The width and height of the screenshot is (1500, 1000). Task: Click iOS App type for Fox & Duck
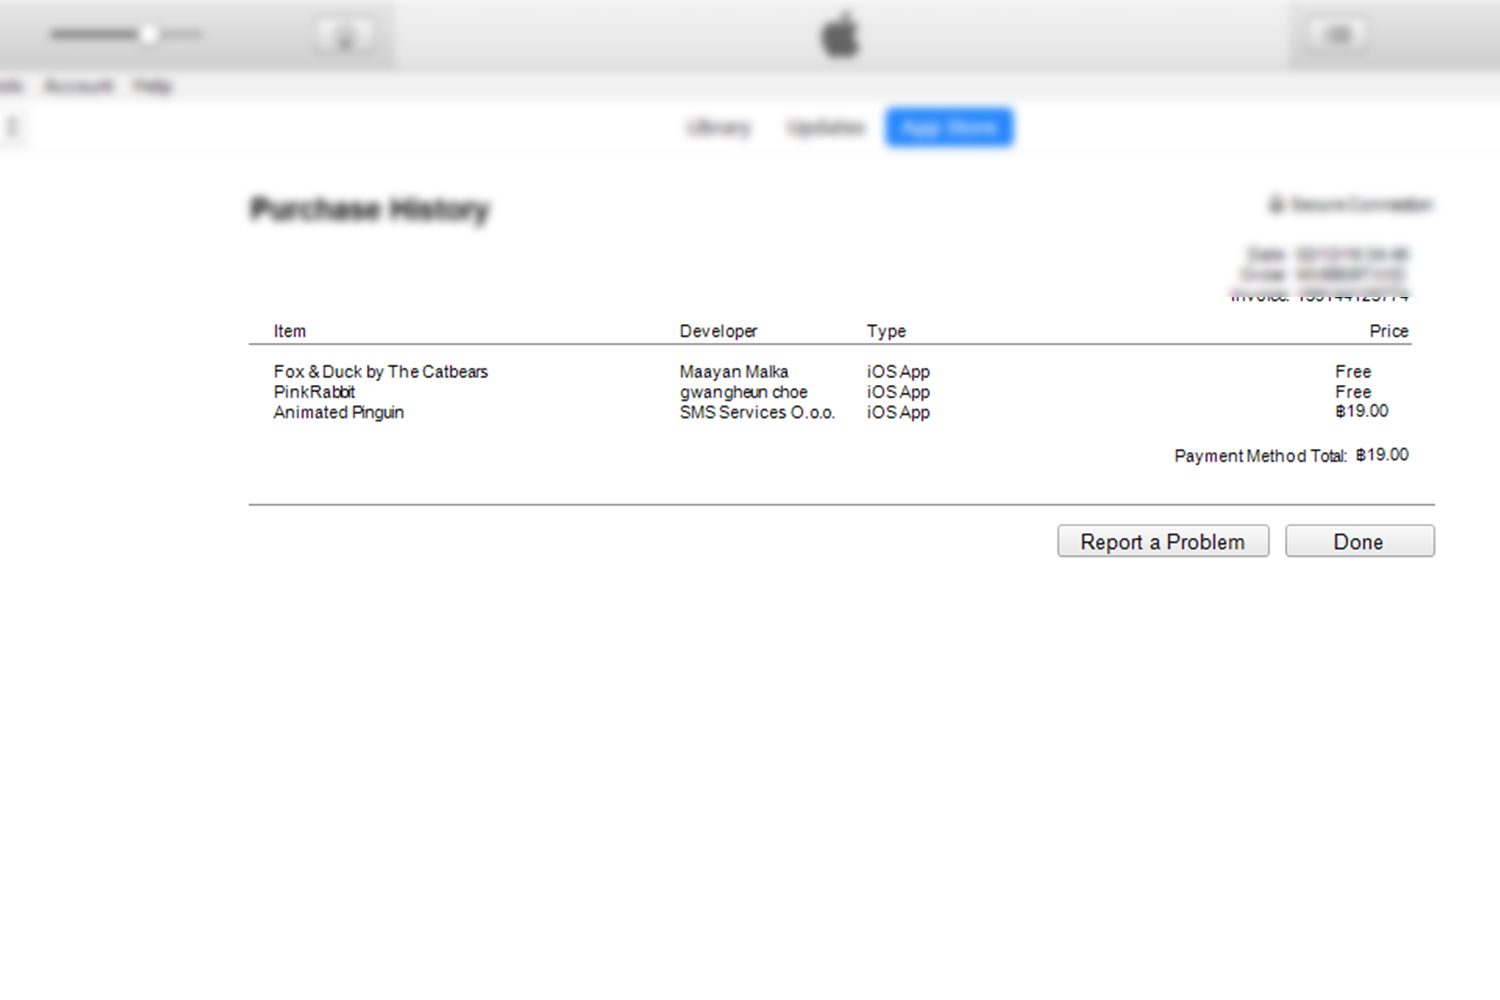pyautogui.click(x=898, y=371)
